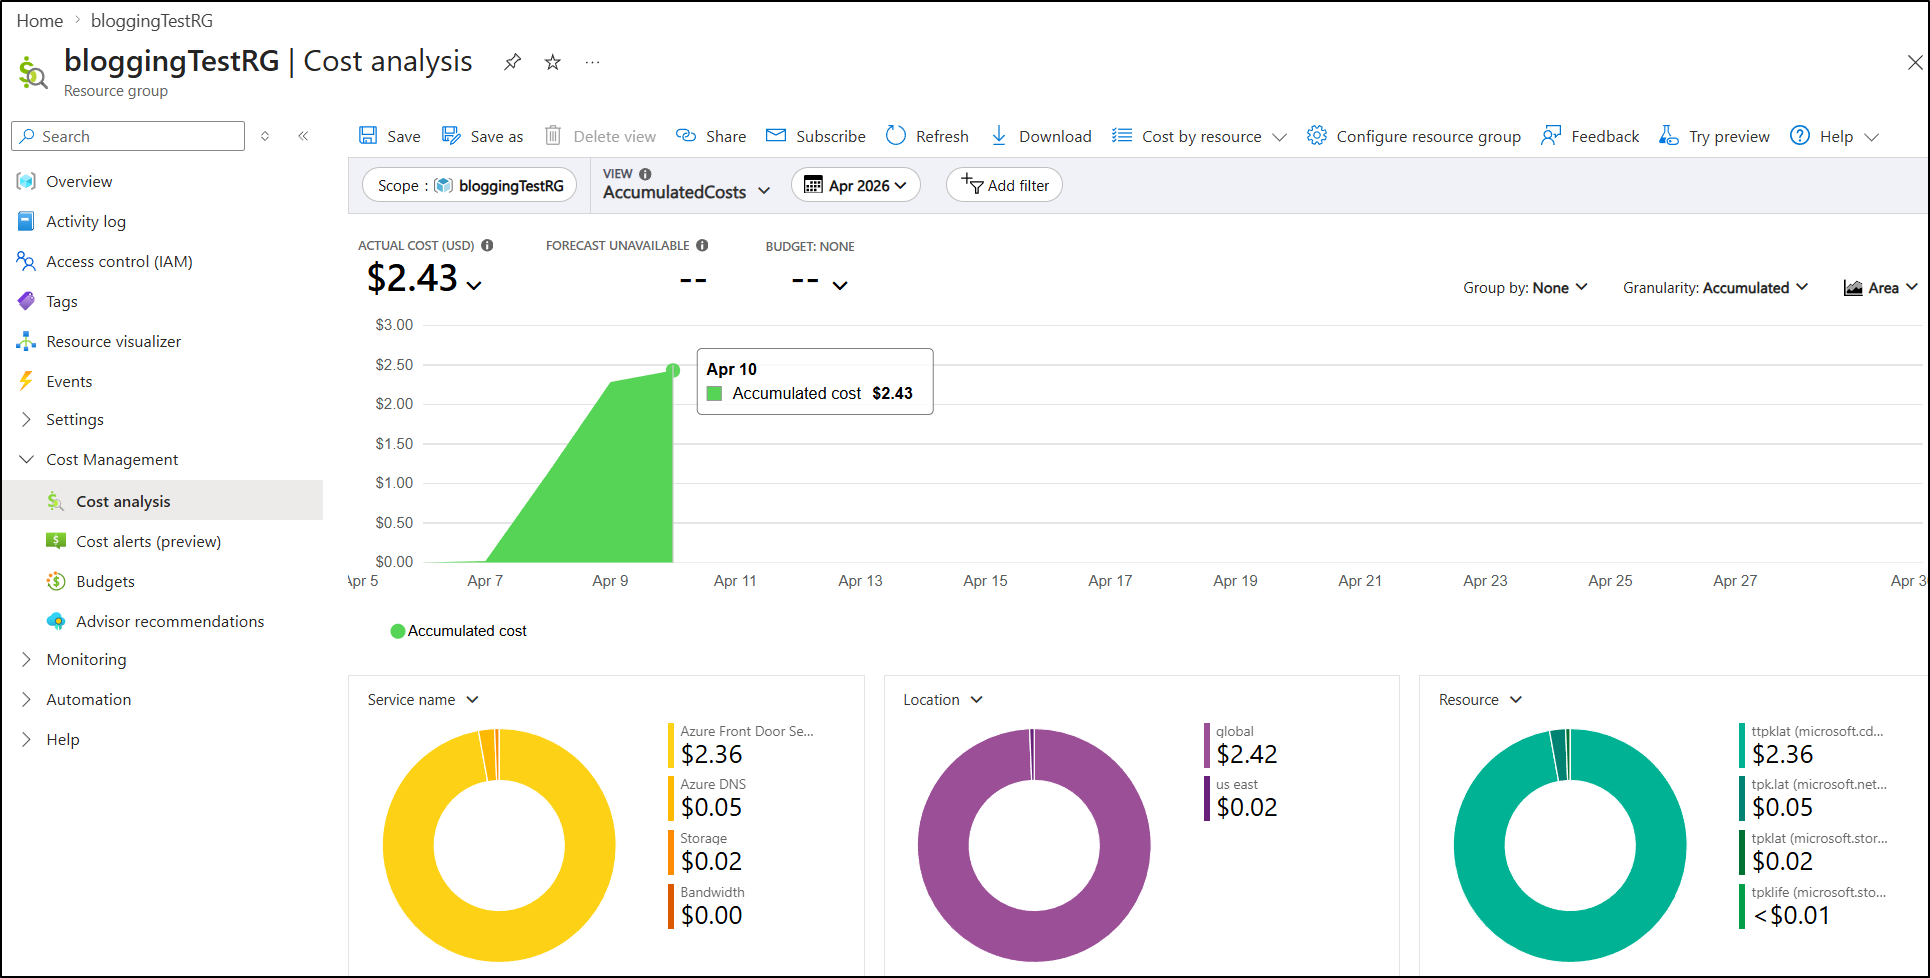Open Budgets in the sidebar
Viewport: 1930px width, 978px height.
coord(105,582)
